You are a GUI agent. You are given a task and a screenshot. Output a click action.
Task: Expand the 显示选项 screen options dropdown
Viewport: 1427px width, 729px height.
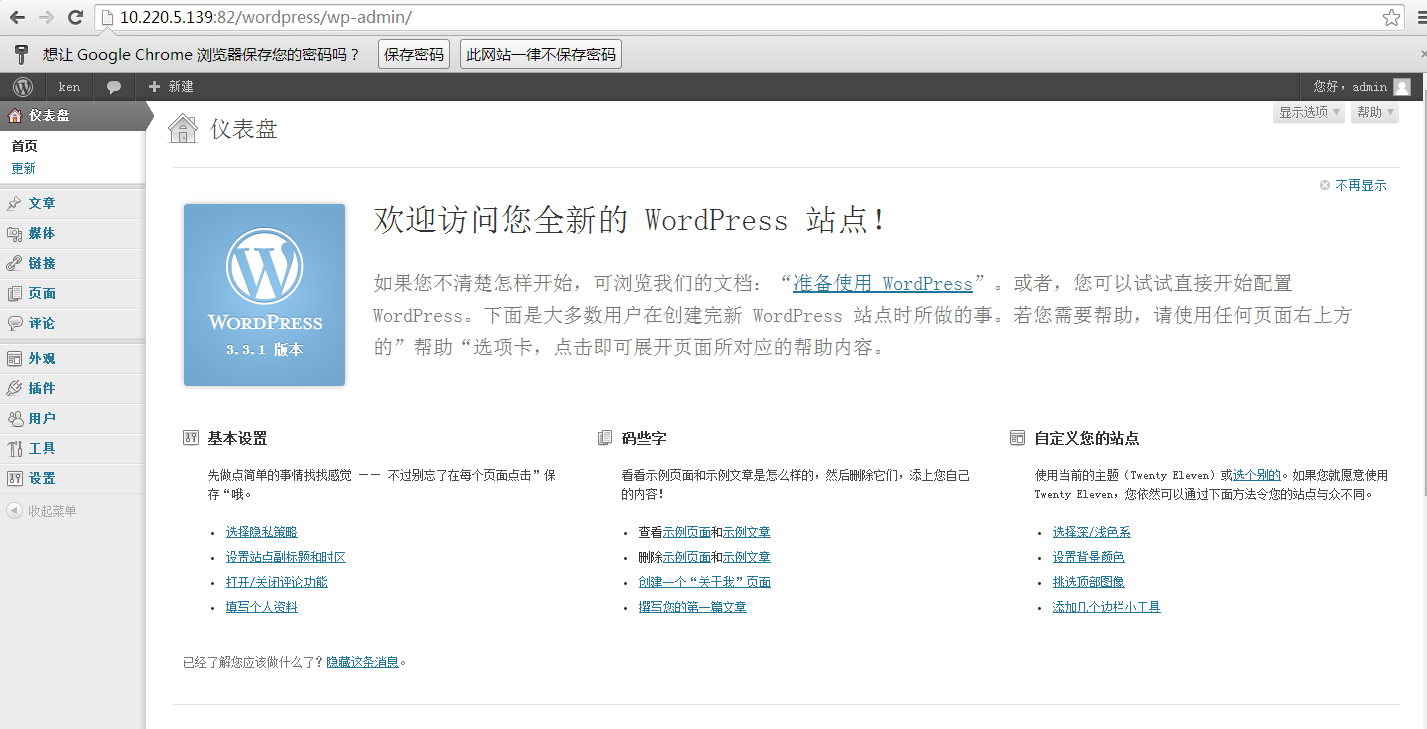click(x=1309, y=112)
